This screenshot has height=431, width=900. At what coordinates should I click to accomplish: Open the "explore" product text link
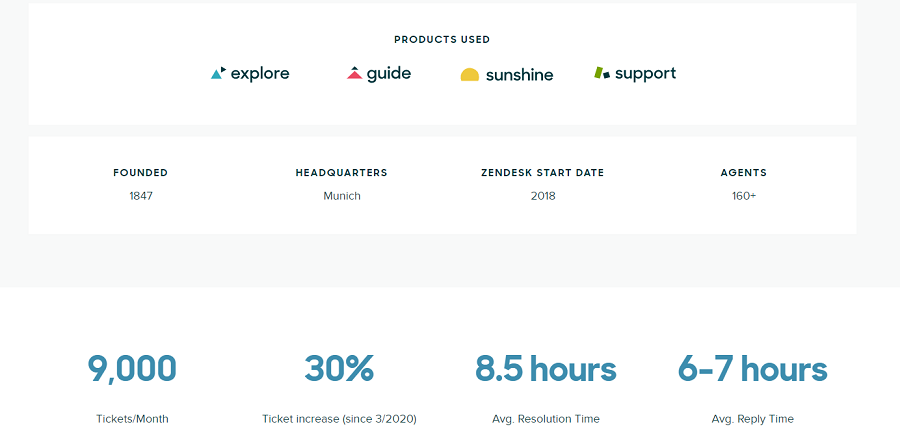tap(260, 74)
